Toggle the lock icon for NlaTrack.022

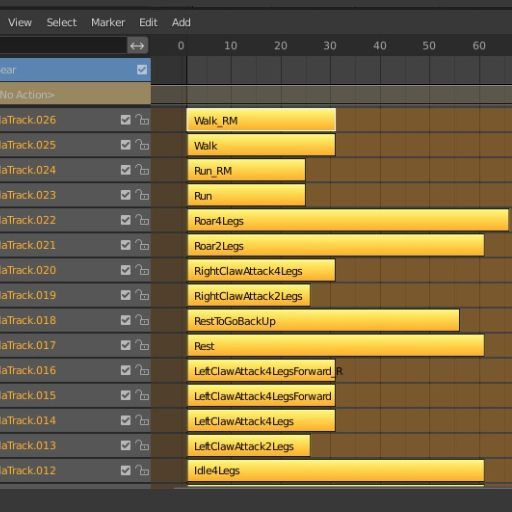tap(142, 220)
